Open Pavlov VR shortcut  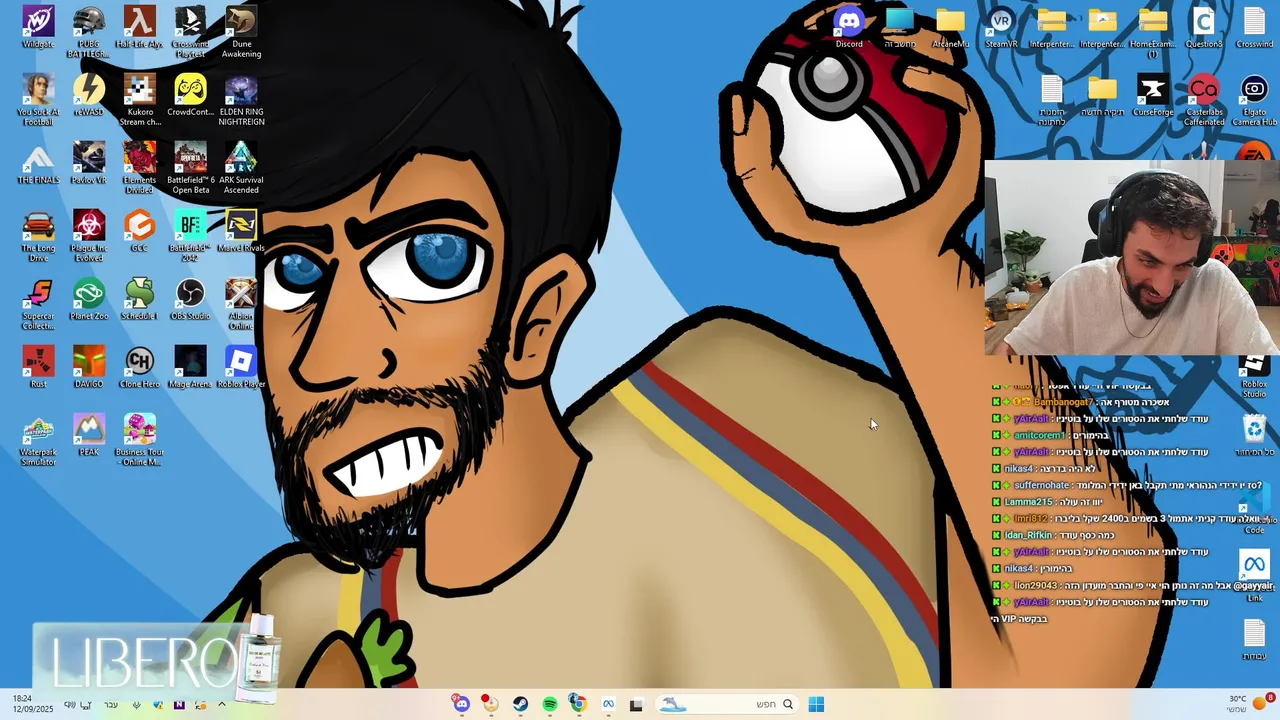pyautogui.click(x=88, y=163)
